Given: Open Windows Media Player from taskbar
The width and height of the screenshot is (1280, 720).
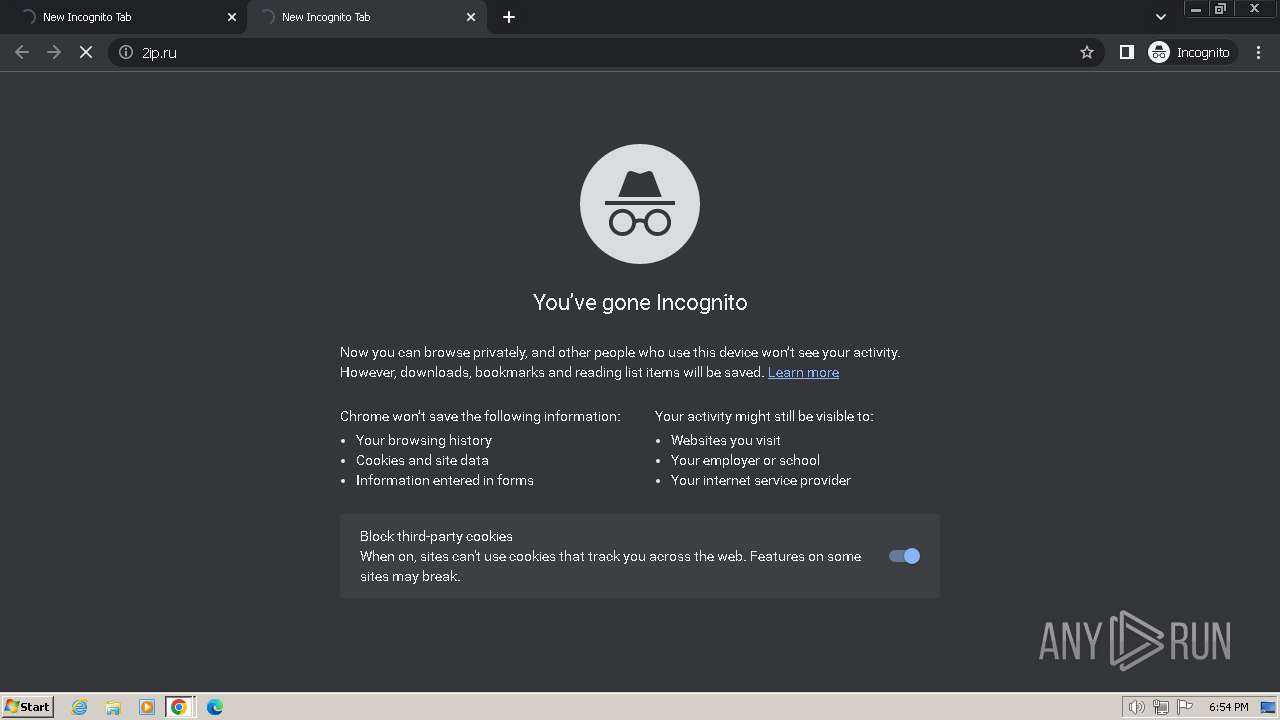Looking at the screenshot, I should 146,707.
